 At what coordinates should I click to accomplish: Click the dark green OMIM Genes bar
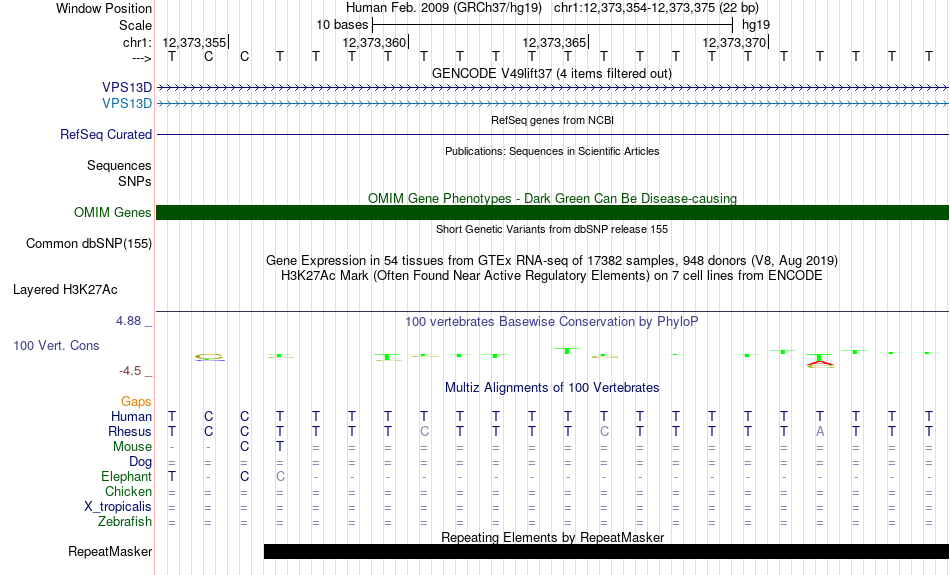pyautogui.click(x=553, y=213)
